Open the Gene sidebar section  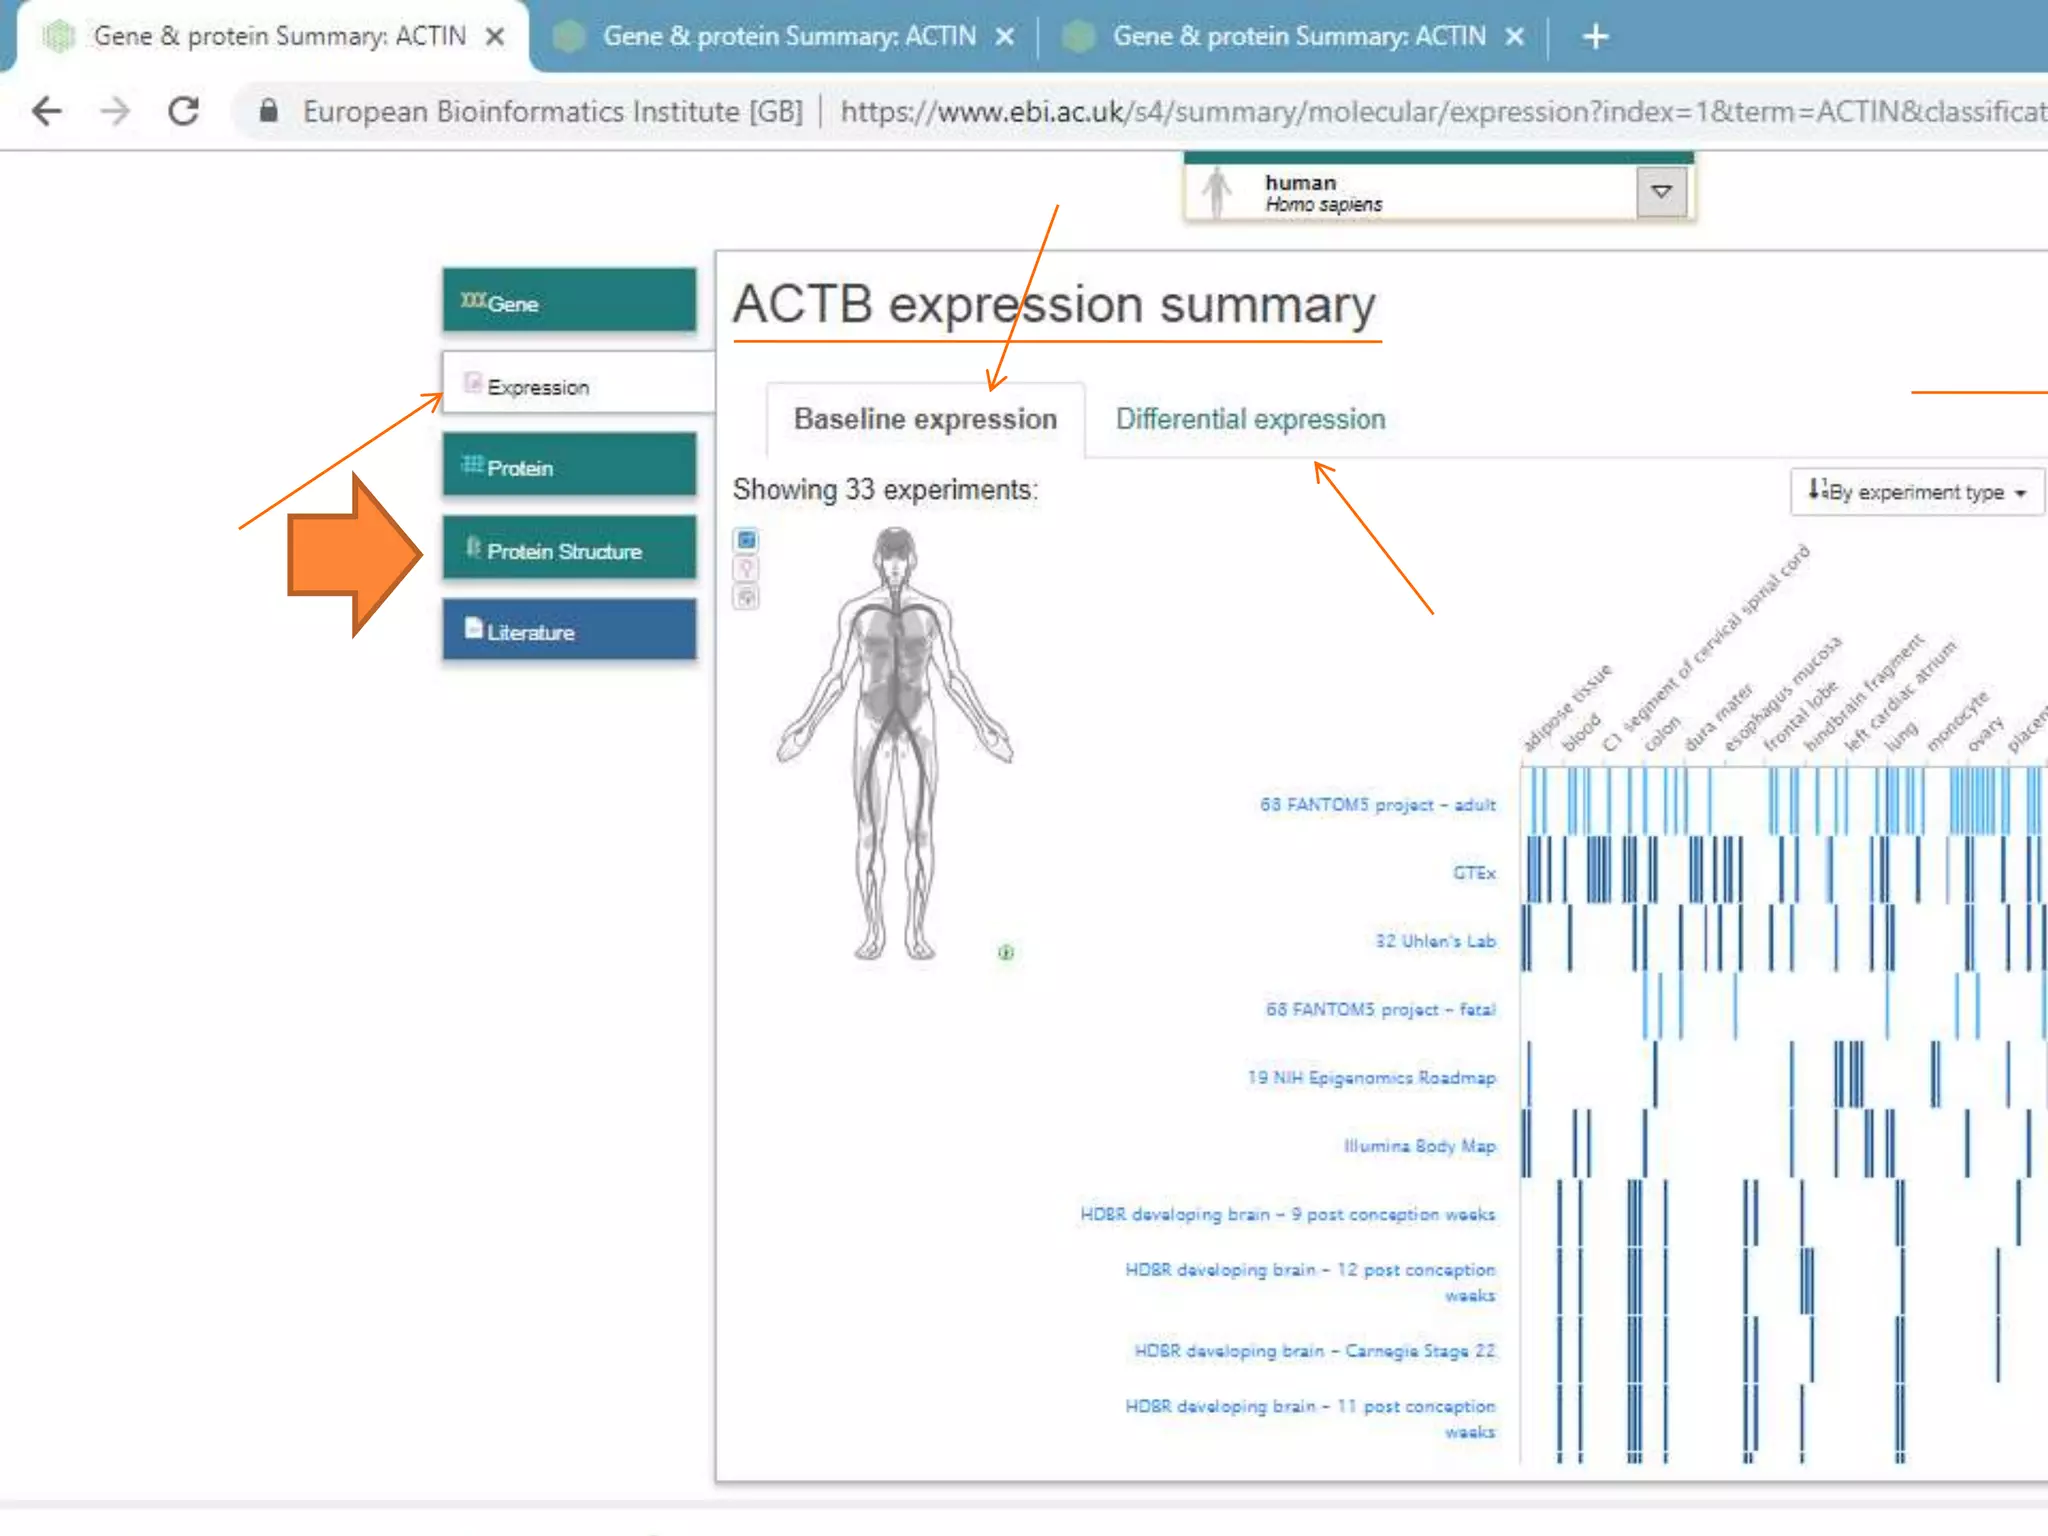point(569,301)
